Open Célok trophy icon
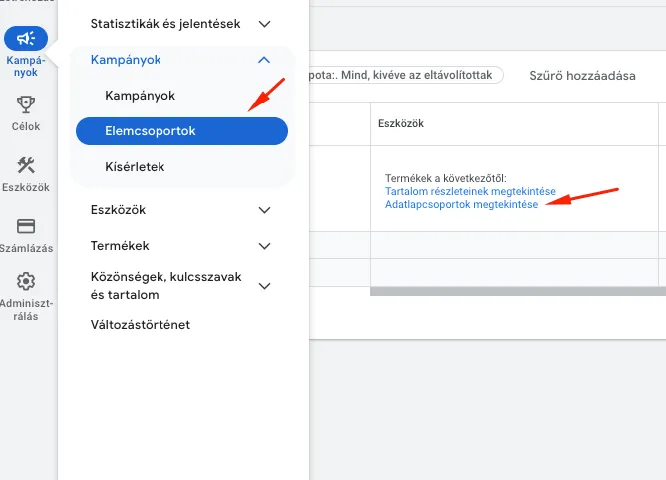This screenshot has width=666, height=480. [26, 104]
